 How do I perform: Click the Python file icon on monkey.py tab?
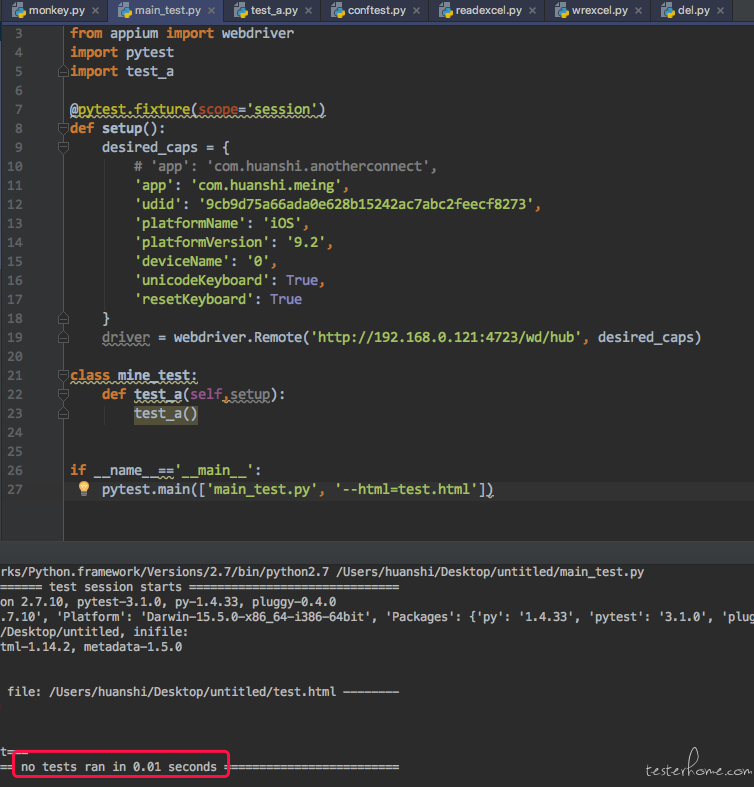pos(19,10)
